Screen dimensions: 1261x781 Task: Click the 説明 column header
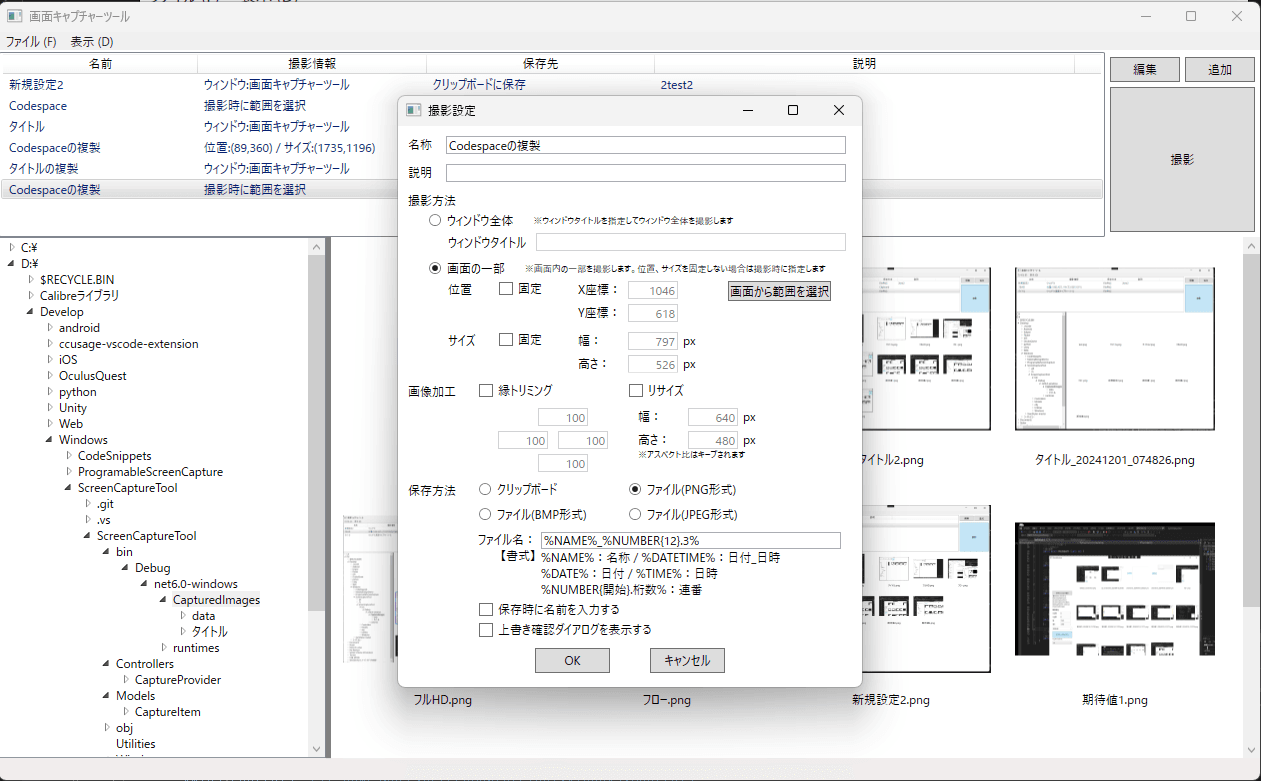864,63
